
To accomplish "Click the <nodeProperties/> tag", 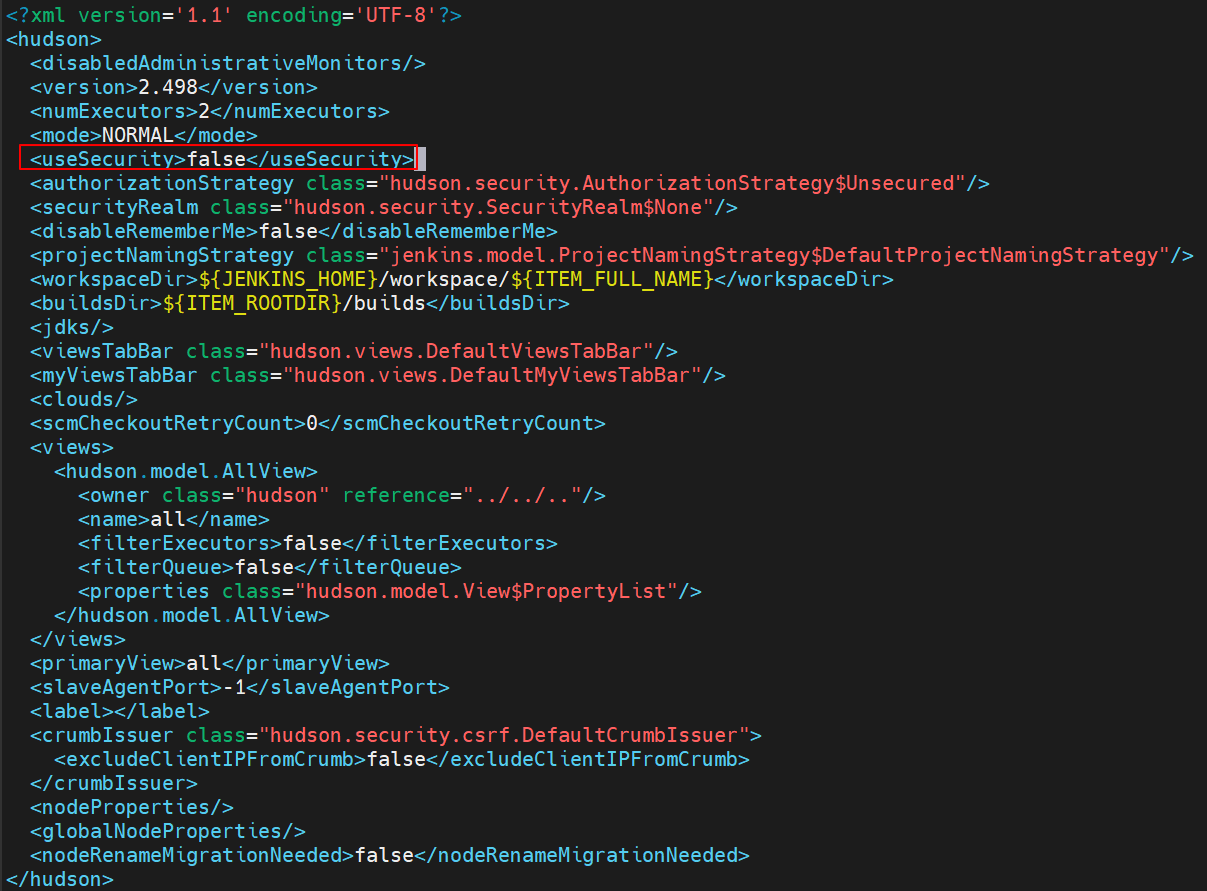I will click(x=132, y=807).
